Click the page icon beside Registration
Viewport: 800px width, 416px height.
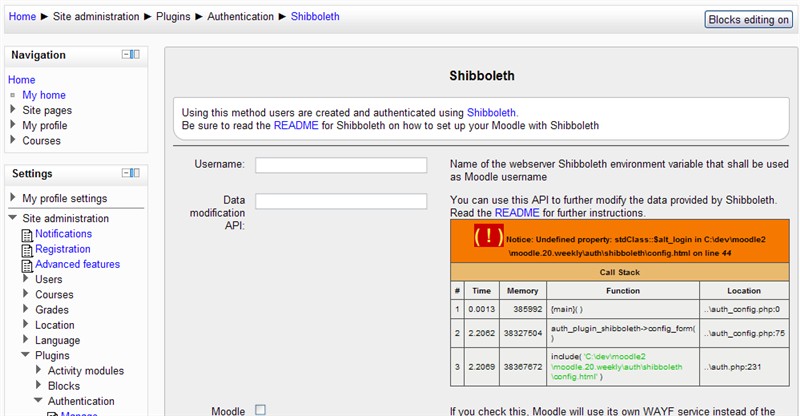click(x=27, y=251)
